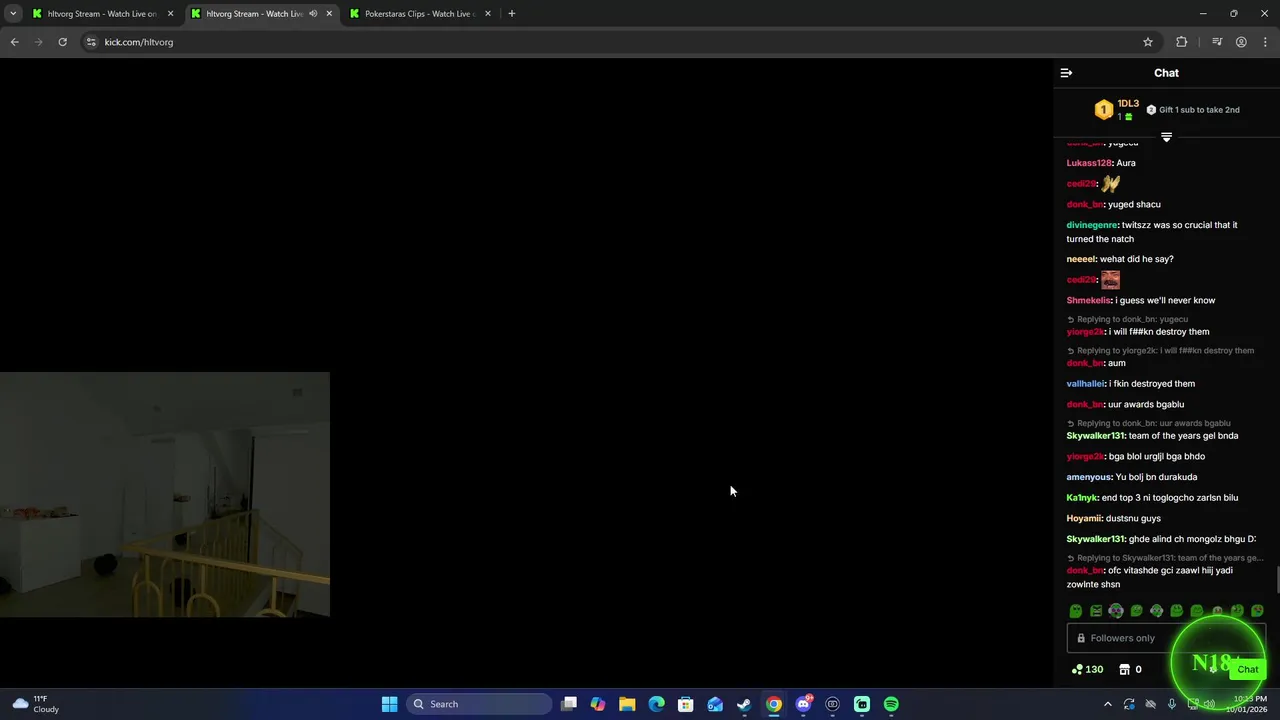Click username Ka1nyk in chat
Viewport: 1280px width, 720px height.
coord(1083,498)
